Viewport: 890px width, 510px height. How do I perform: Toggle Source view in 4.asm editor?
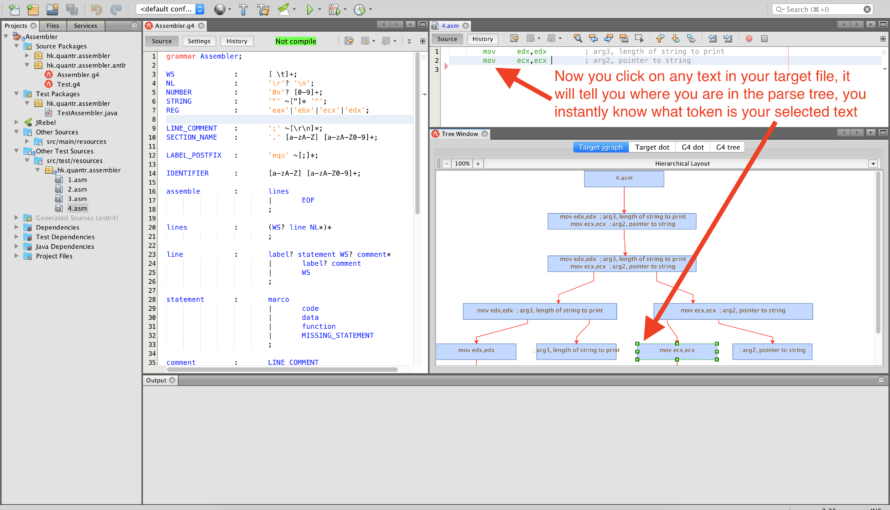(x=447, y=39)
